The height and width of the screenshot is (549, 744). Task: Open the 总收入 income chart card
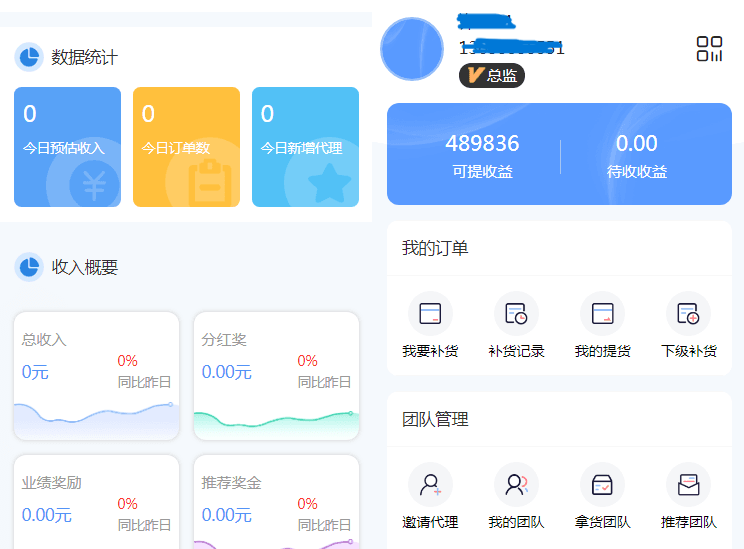coord(96,375)
